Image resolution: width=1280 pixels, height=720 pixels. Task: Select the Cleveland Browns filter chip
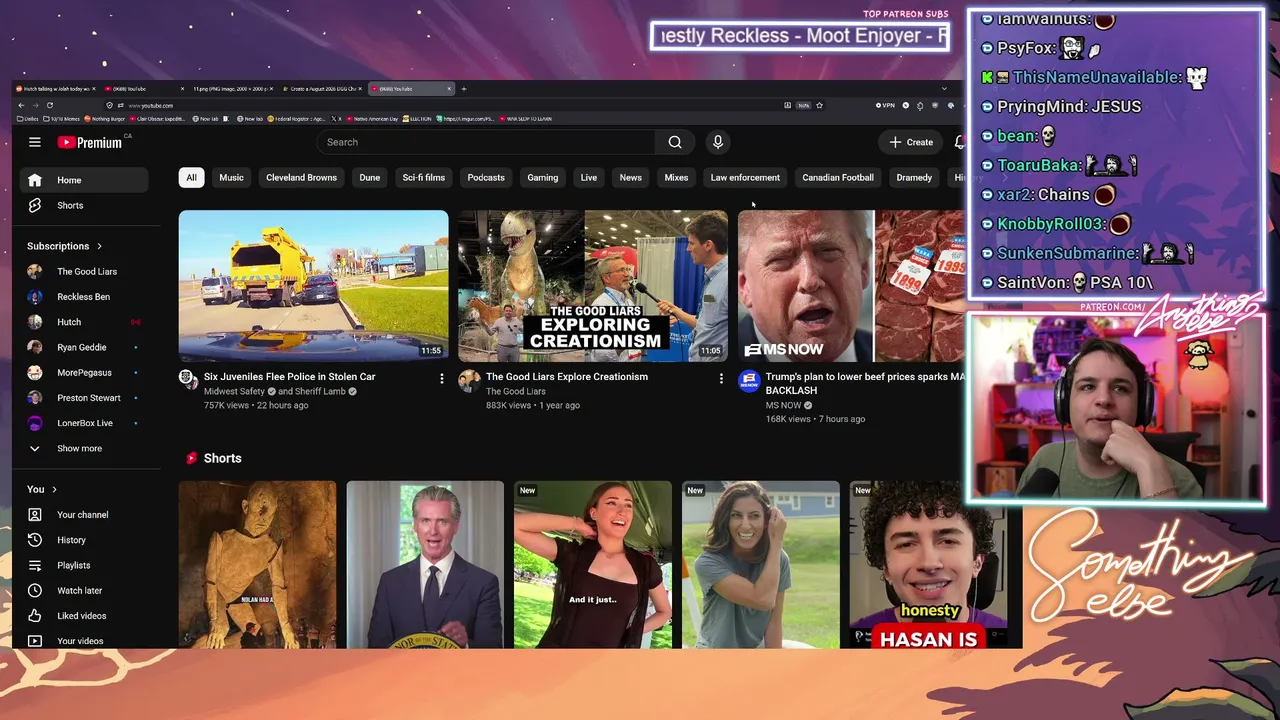click(301, 178)
